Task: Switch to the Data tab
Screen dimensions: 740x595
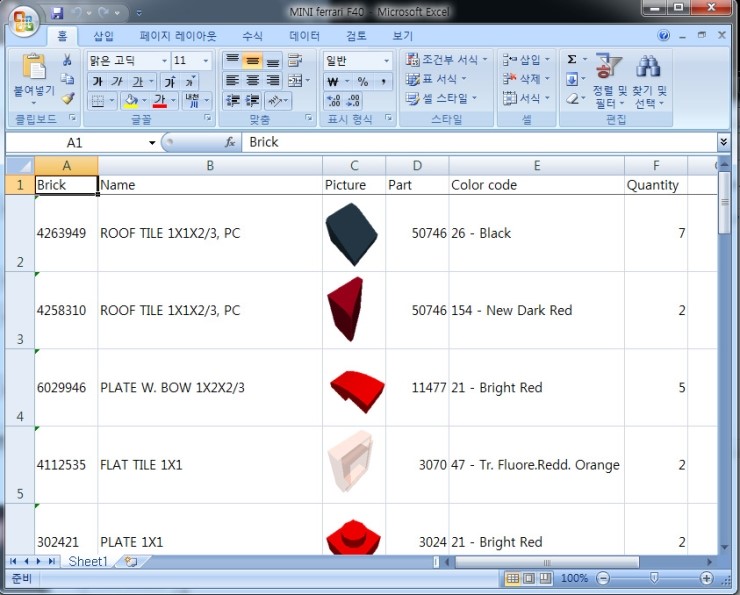Action: click(304, 36)
